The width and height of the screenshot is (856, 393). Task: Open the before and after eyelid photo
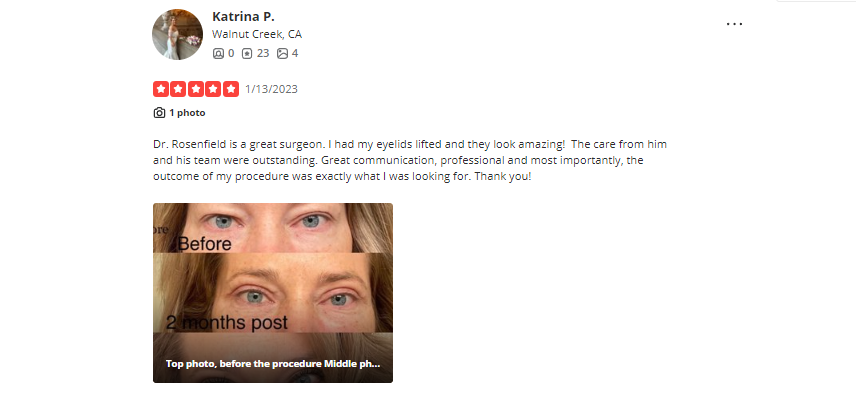pos(272,293)
